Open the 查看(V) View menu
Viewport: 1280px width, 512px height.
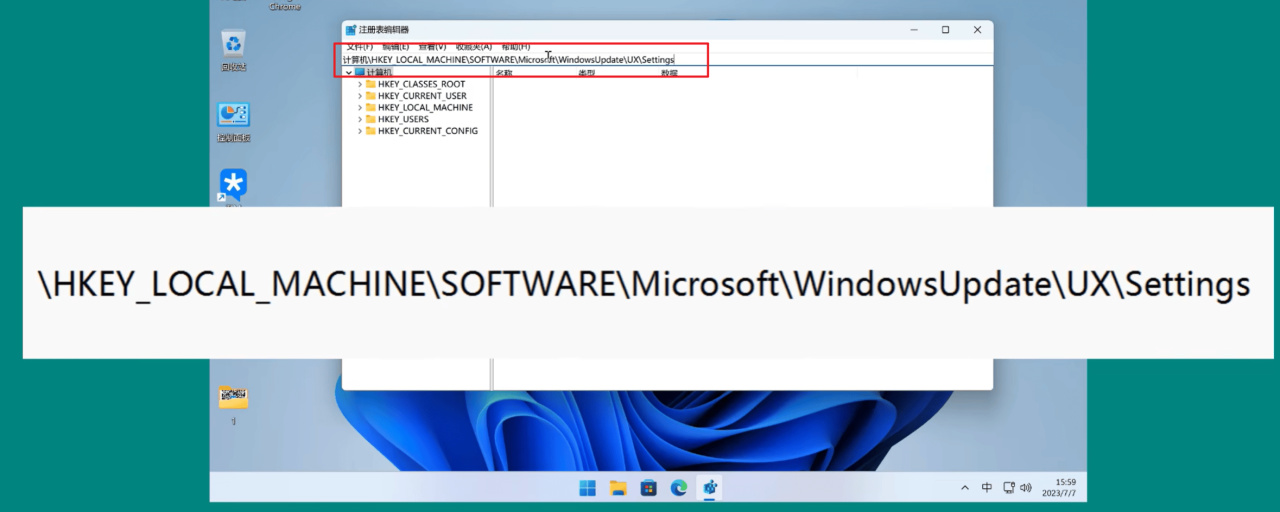pyautogui.click(x=433, y=47)
